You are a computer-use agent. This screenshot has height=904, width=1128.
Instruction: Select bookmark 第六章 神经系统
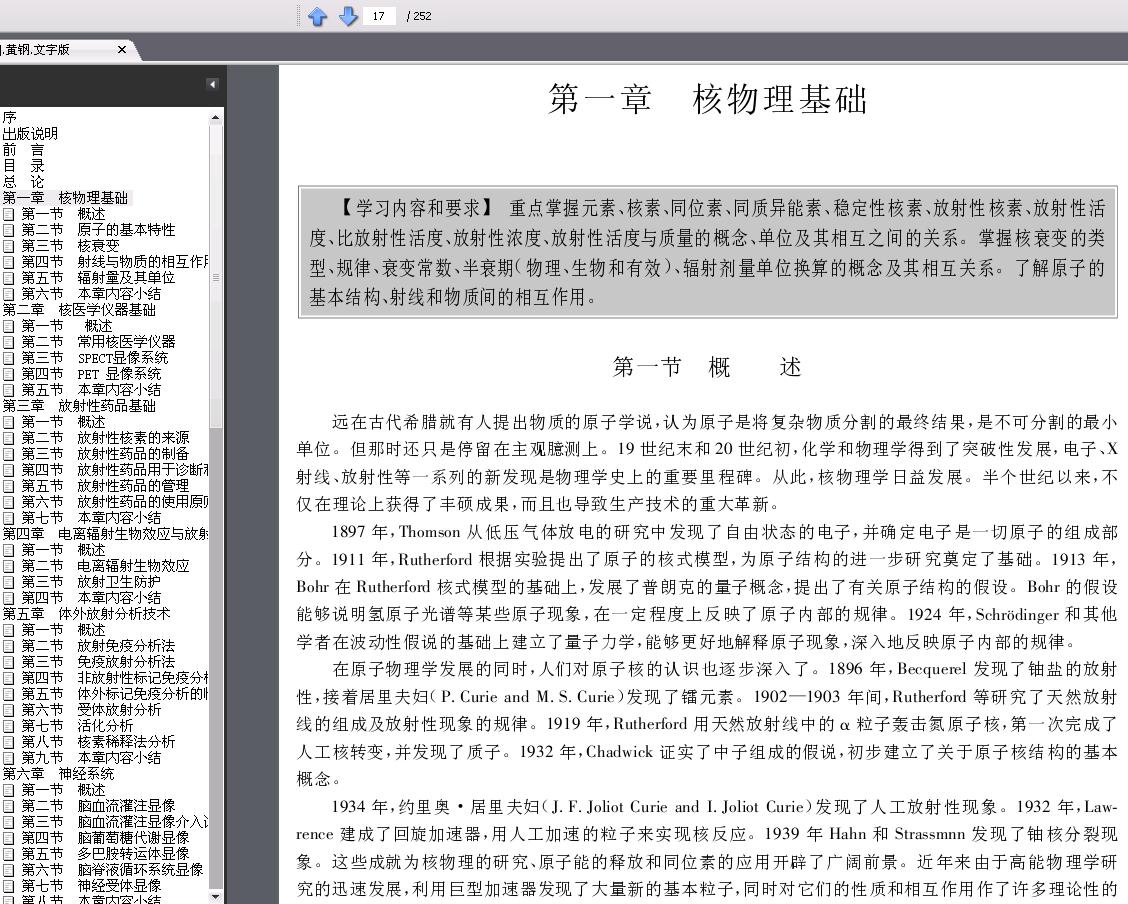[58, 773]
